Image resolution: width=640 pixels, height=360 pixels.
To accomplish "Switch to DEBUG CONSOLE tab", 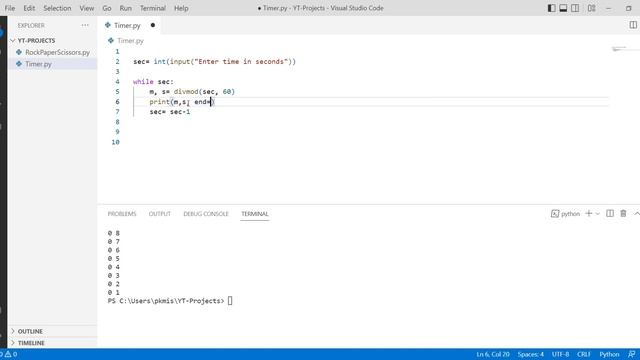I will (x=206, y=214).
